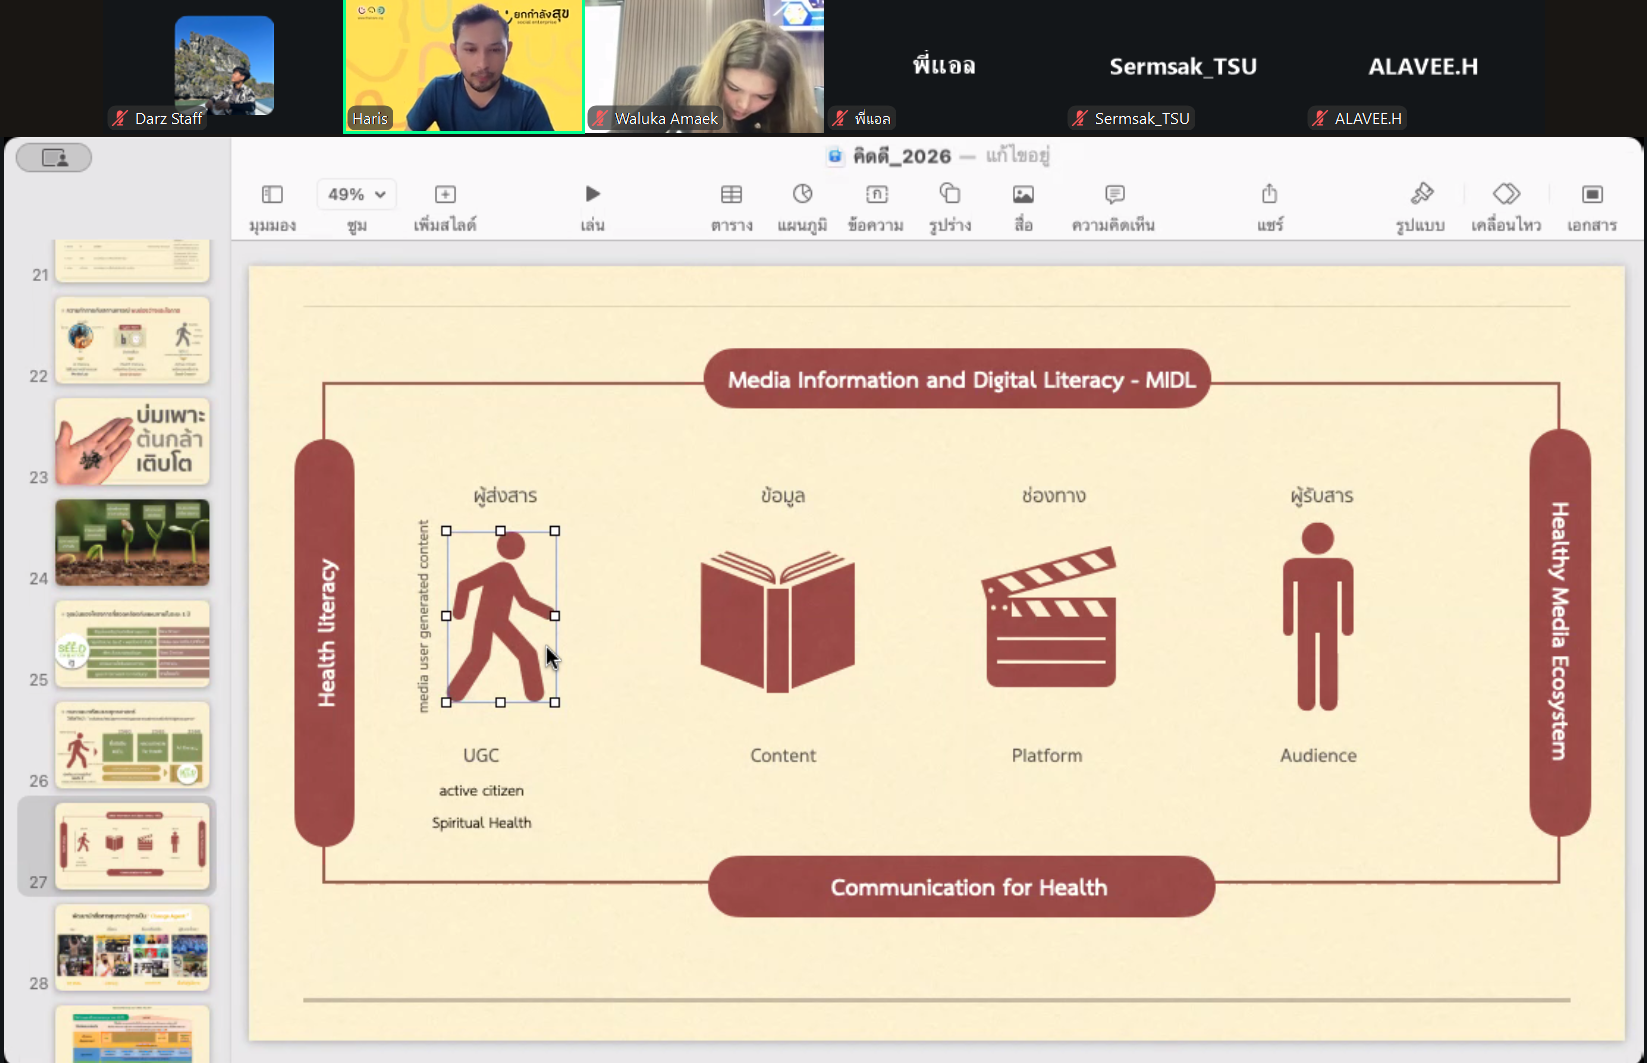Select the open book Content icon
This screenshot has height=1063, width=1647.
(x=777, y=620)
